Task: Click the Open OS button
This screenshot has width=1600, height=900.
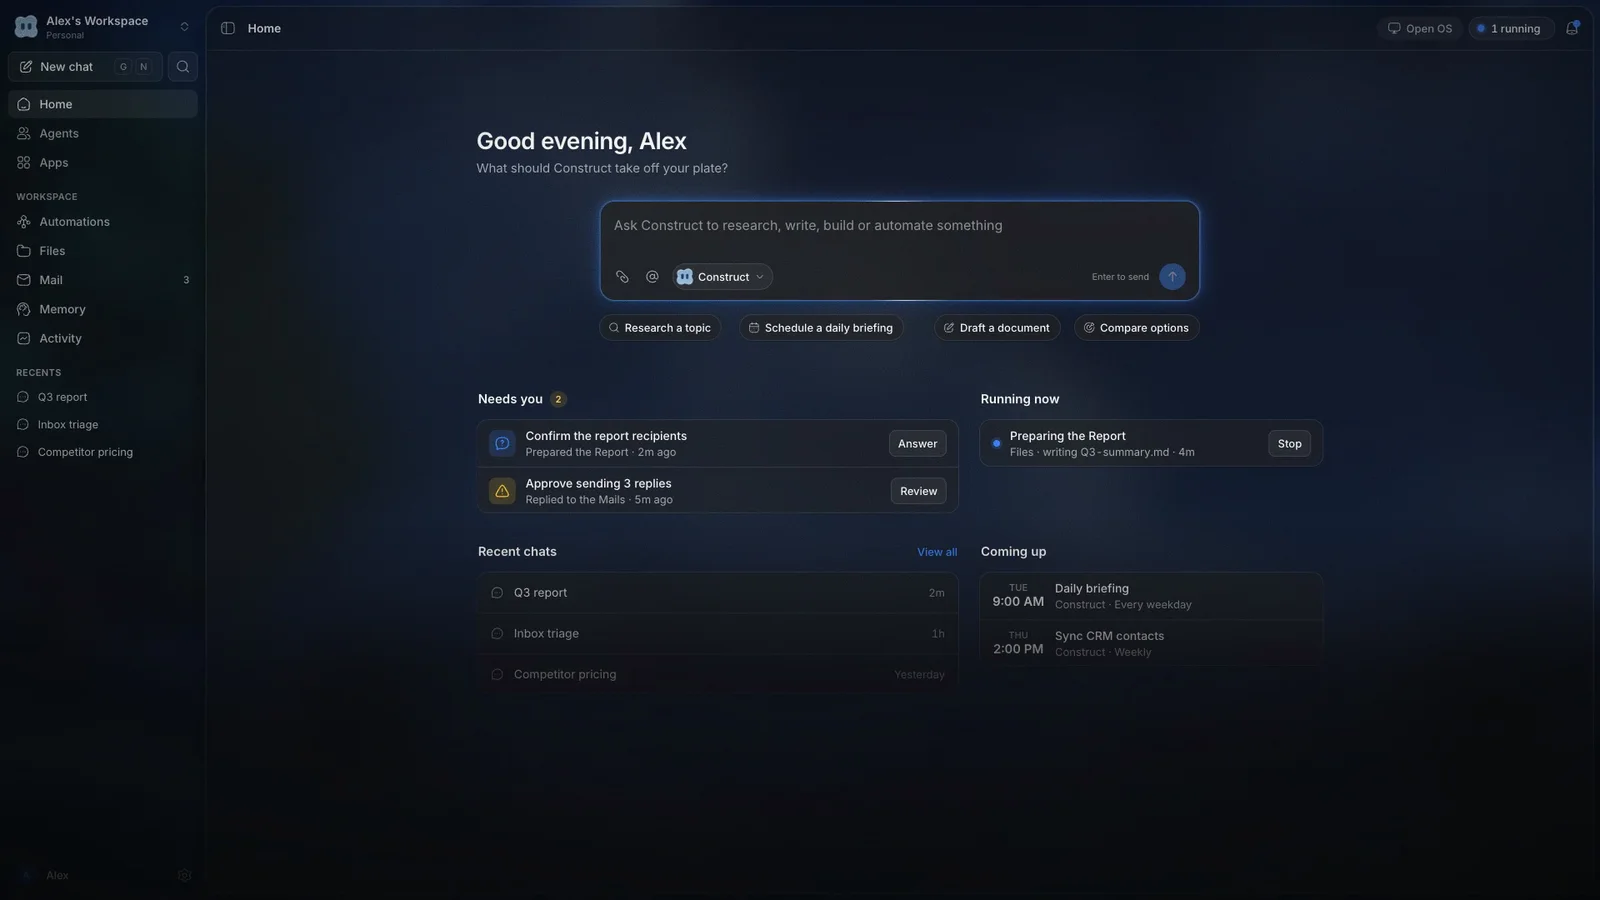Action: pyautogui.click(x=1420, y=28)
